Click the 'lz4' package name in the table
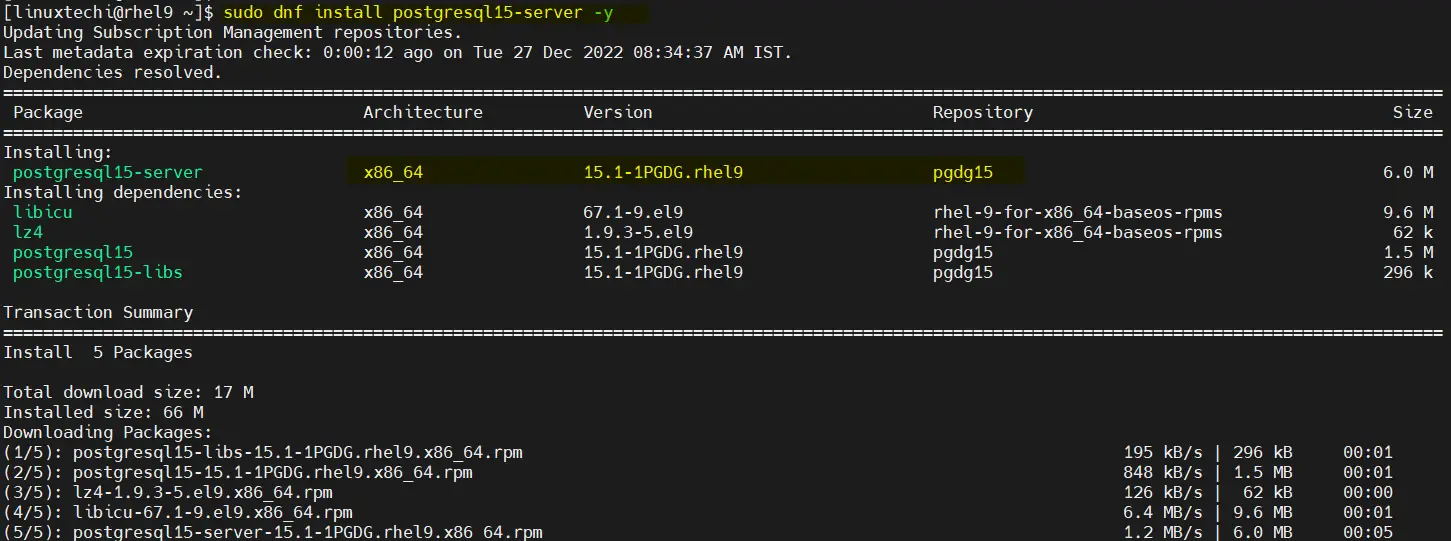Image resolution: width=1451 pixels, height=541 pixels. [x=28, y=232]
